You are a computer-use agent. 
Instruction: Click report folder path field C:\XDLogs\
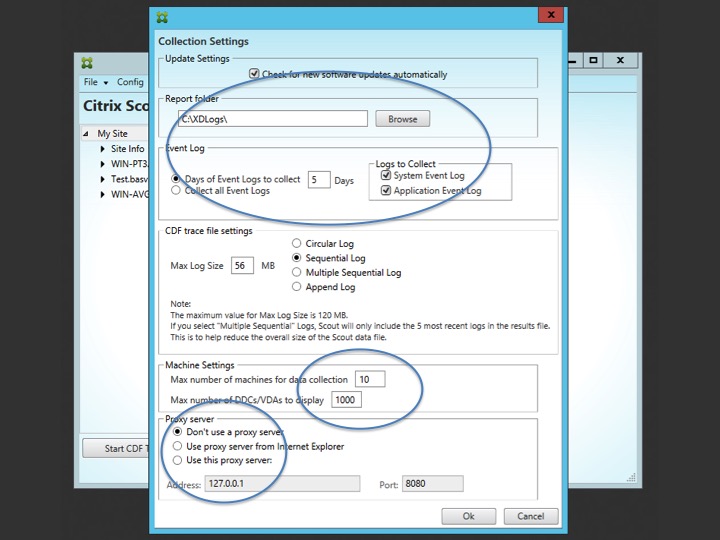pyautogui.click(x=273, y=119)
